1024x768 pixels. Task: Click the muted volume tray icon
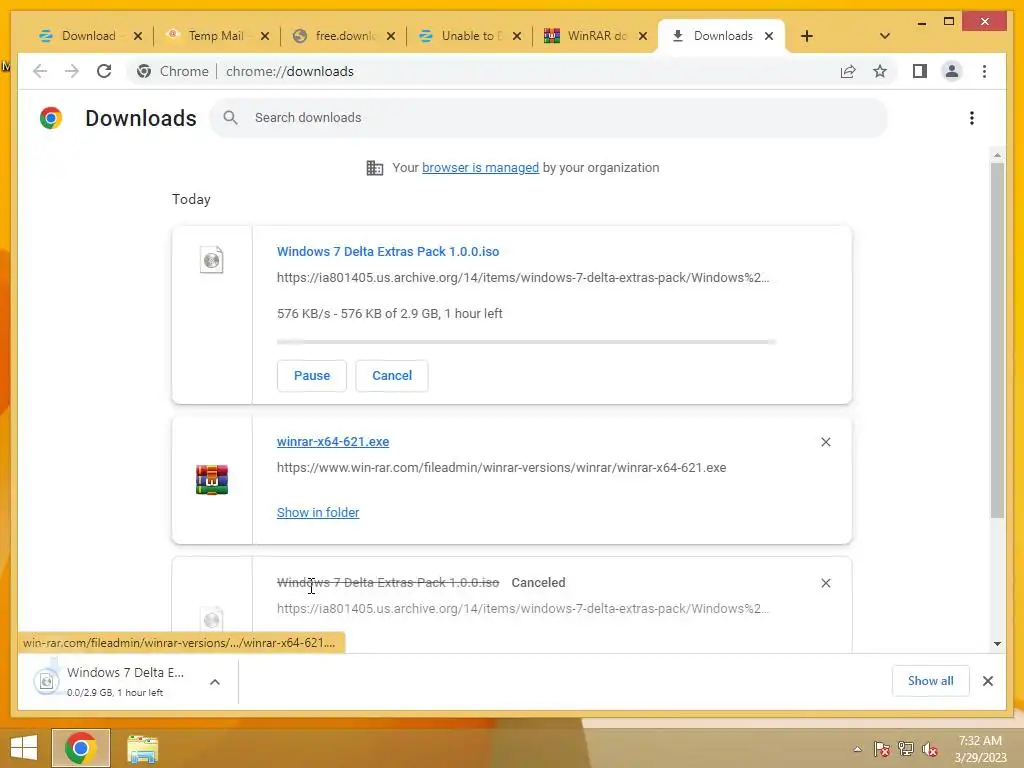(x=930, y=749)
